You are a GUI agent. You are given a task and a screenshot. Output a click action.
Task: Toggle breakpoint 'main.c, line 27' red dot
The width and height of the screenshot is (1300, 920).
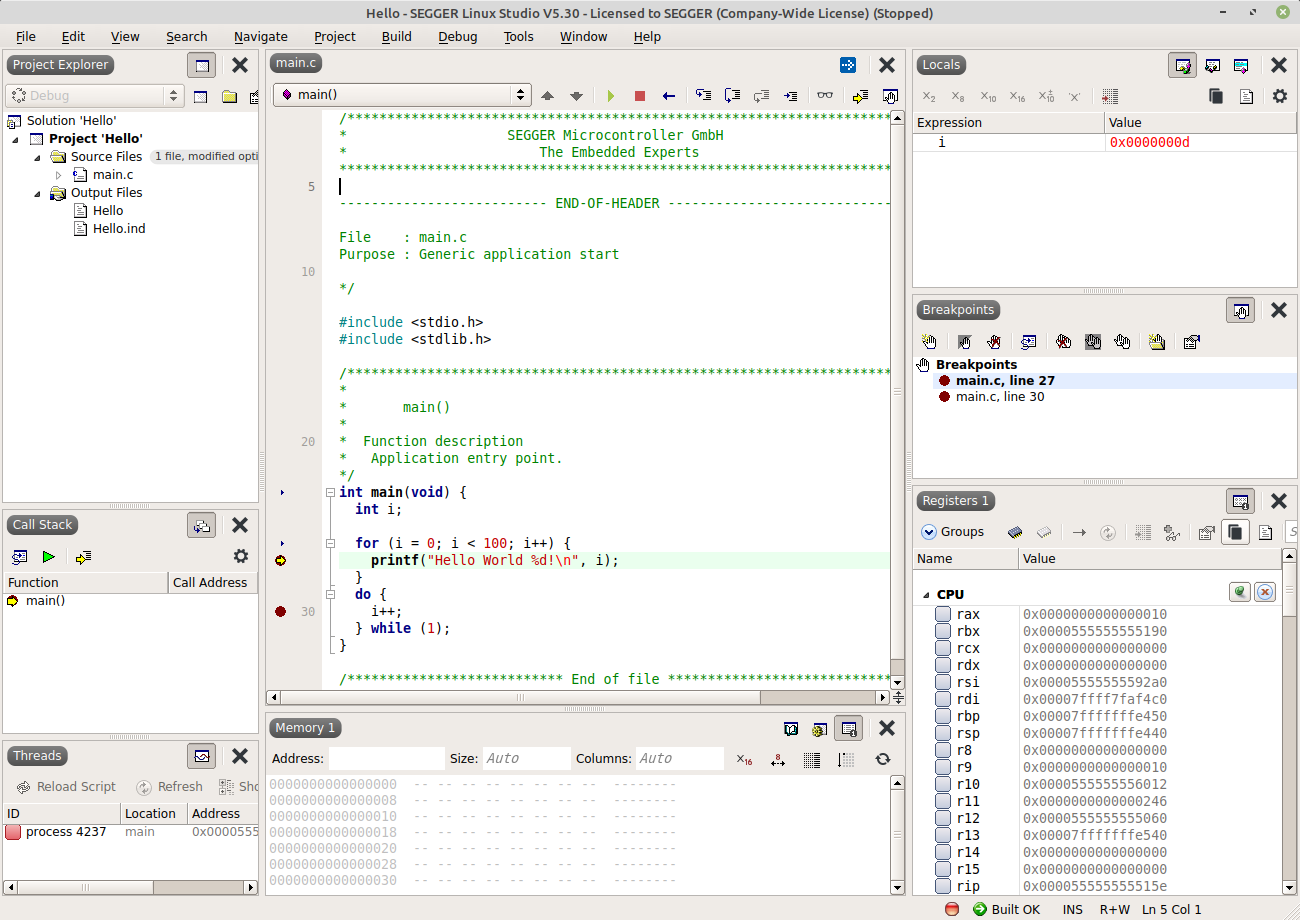coord(944,381)
